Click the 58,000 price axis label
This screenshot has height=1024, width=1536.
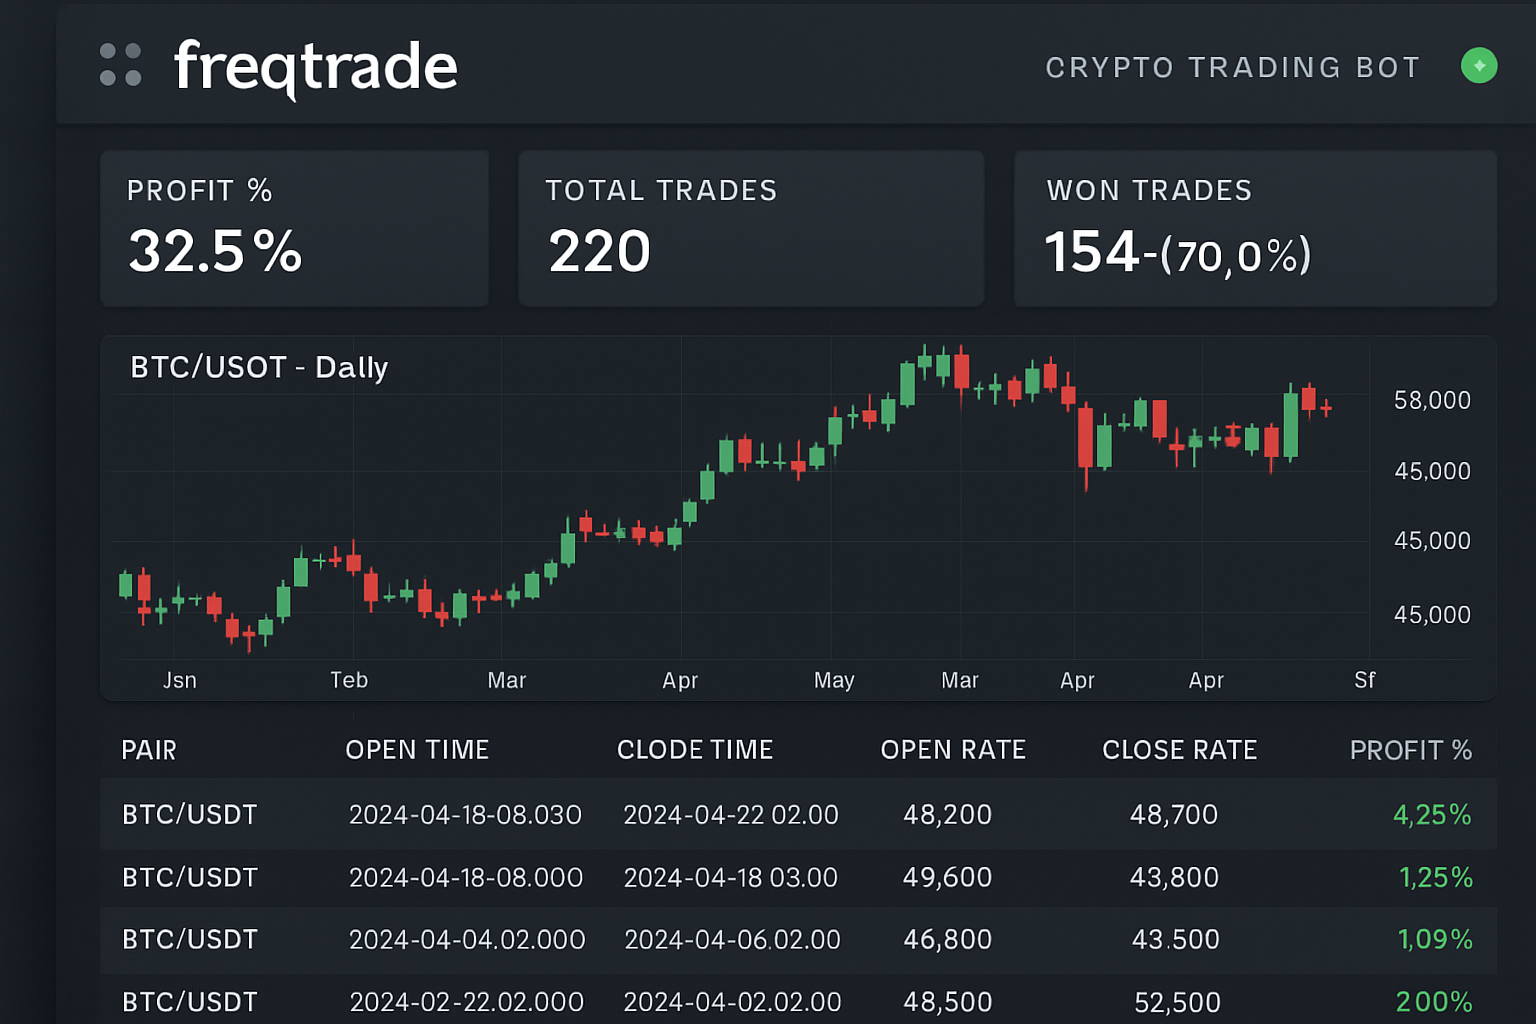pyautogui.click(x=1432, y=400)
